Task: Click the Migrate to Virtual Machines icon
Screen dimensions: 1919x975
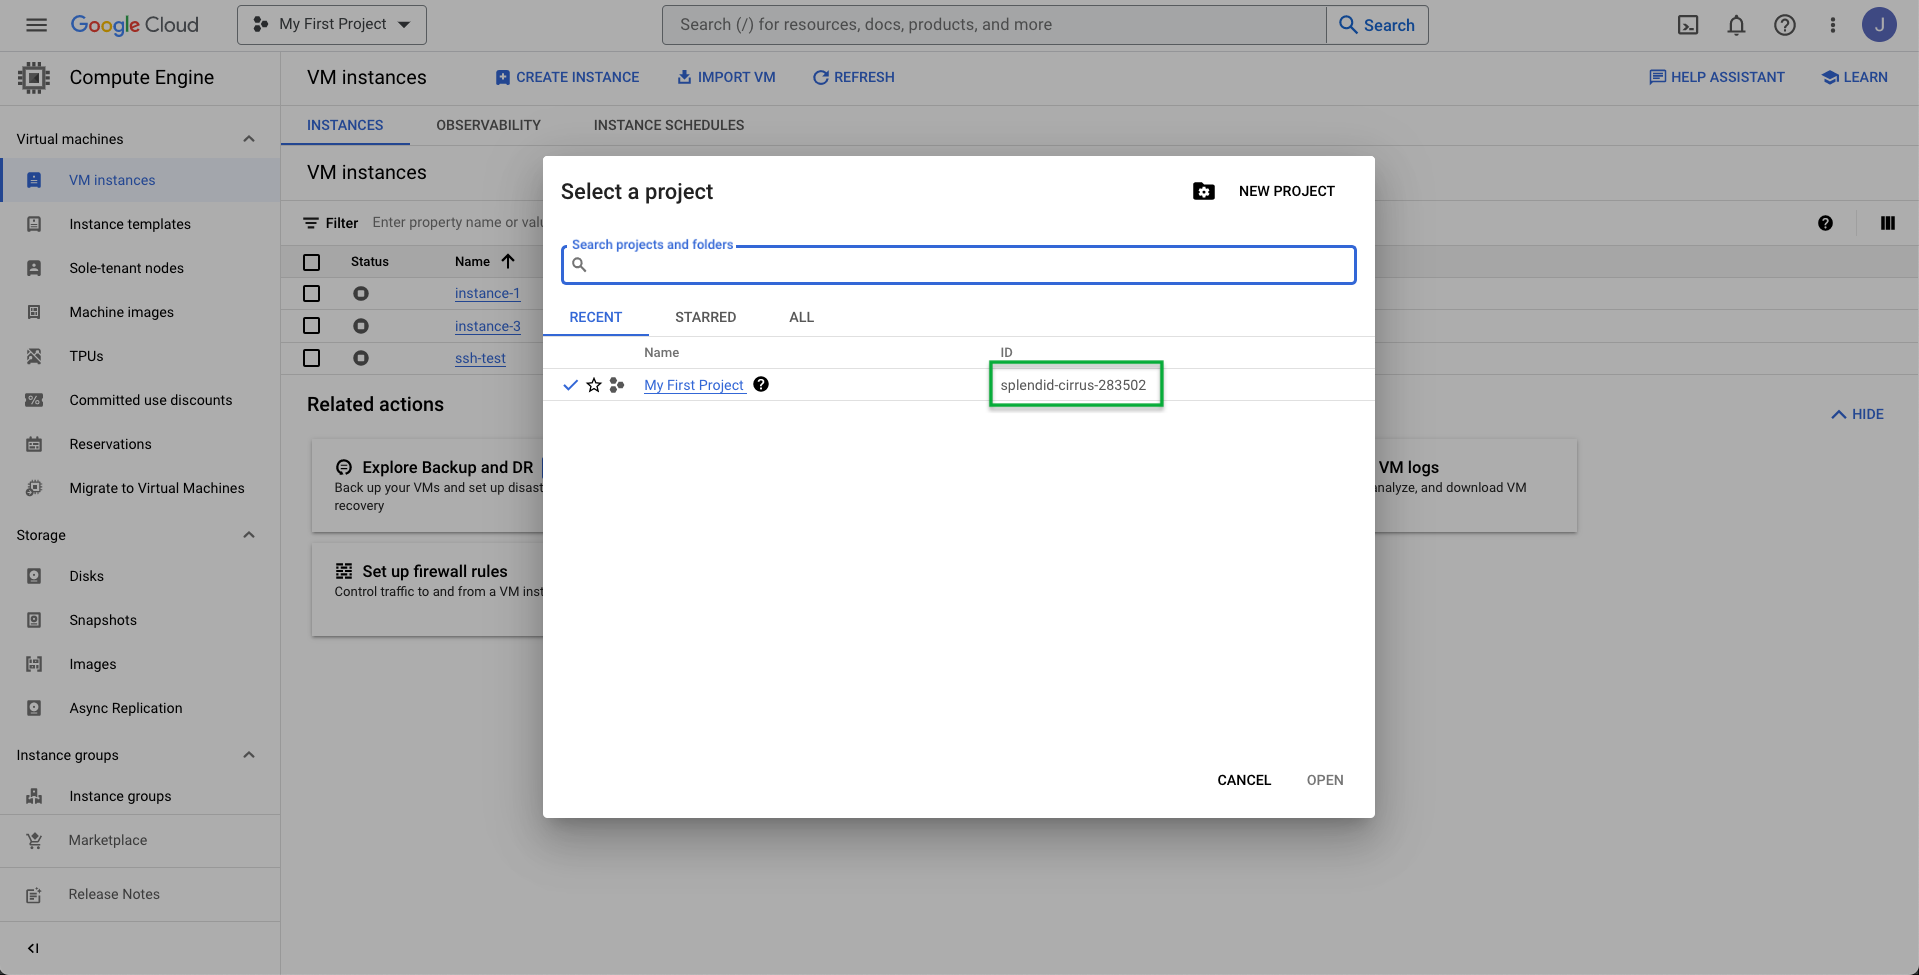Action: click(34, 488)
